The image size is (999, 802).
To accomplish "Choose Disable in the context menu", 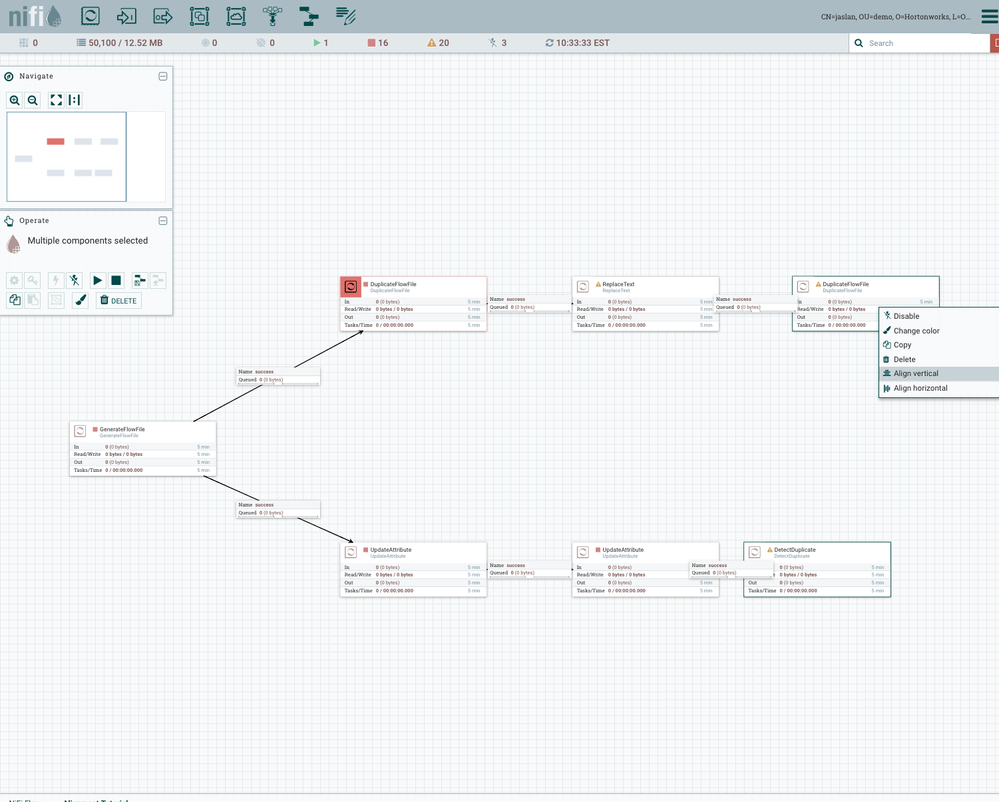I will coord(905,316).
